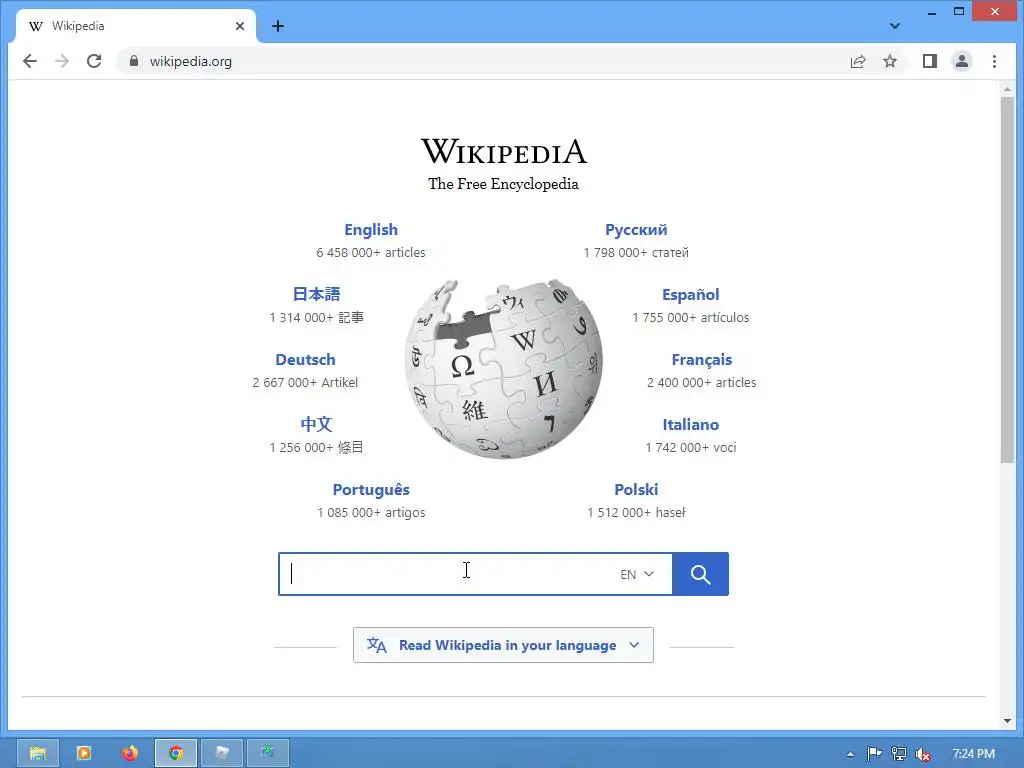
Task: Open the Français Wikipedia link
Action: [x=701, y=360]
